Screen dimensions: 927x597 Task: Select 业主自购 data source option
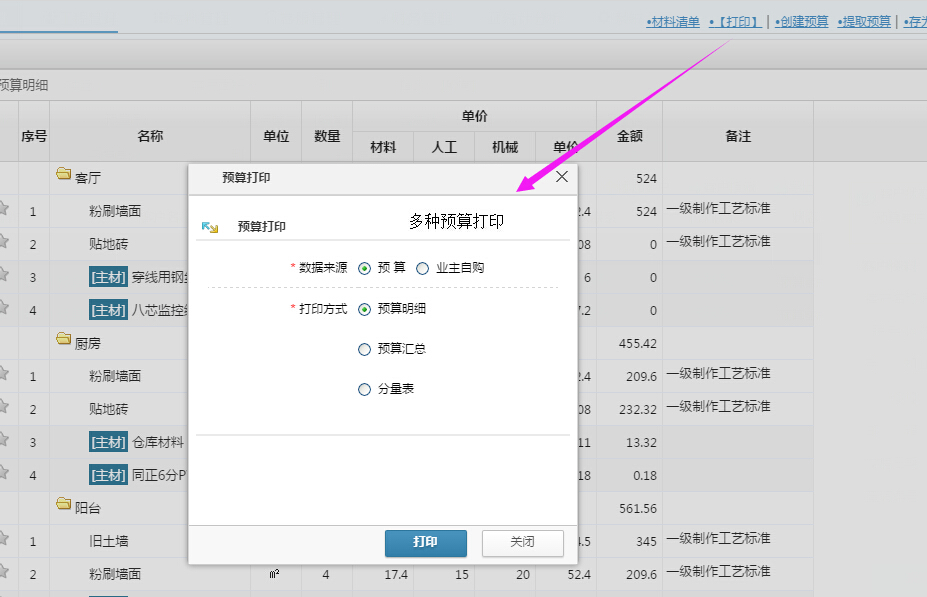pyautogui.click(x=422, y=268)
